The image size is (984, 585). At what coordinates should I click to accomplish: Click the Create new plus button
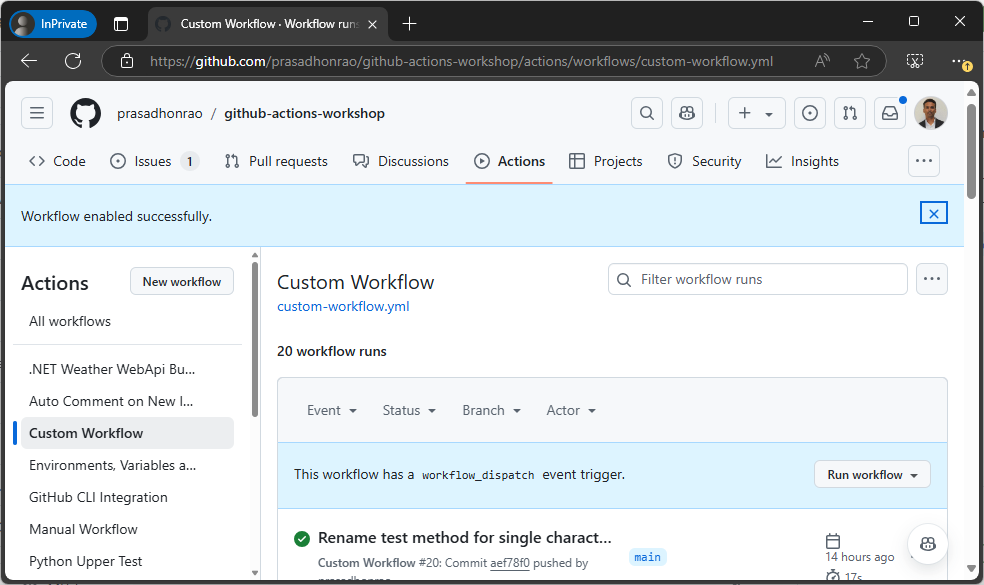[x=756, y=113]
